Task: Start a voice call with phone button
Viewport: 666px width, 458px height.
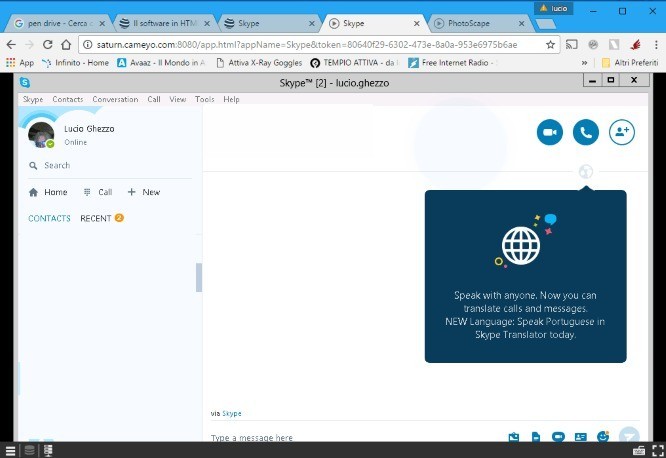Action: 585,132
